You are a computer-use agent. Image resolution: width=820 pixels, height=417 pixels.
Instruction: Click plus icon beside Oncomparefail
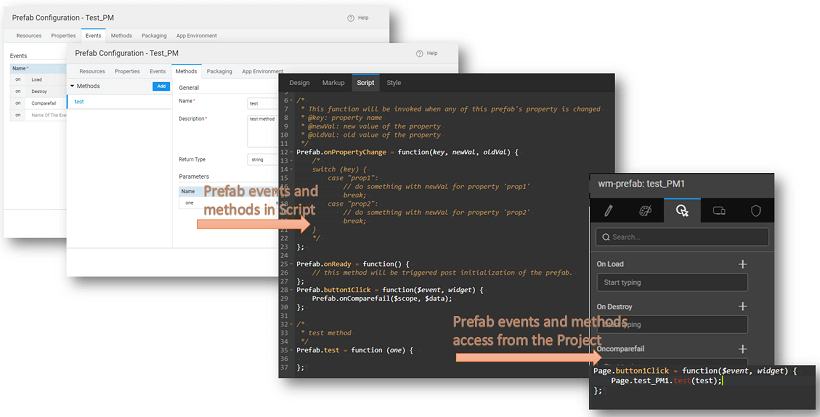(742, 348)
